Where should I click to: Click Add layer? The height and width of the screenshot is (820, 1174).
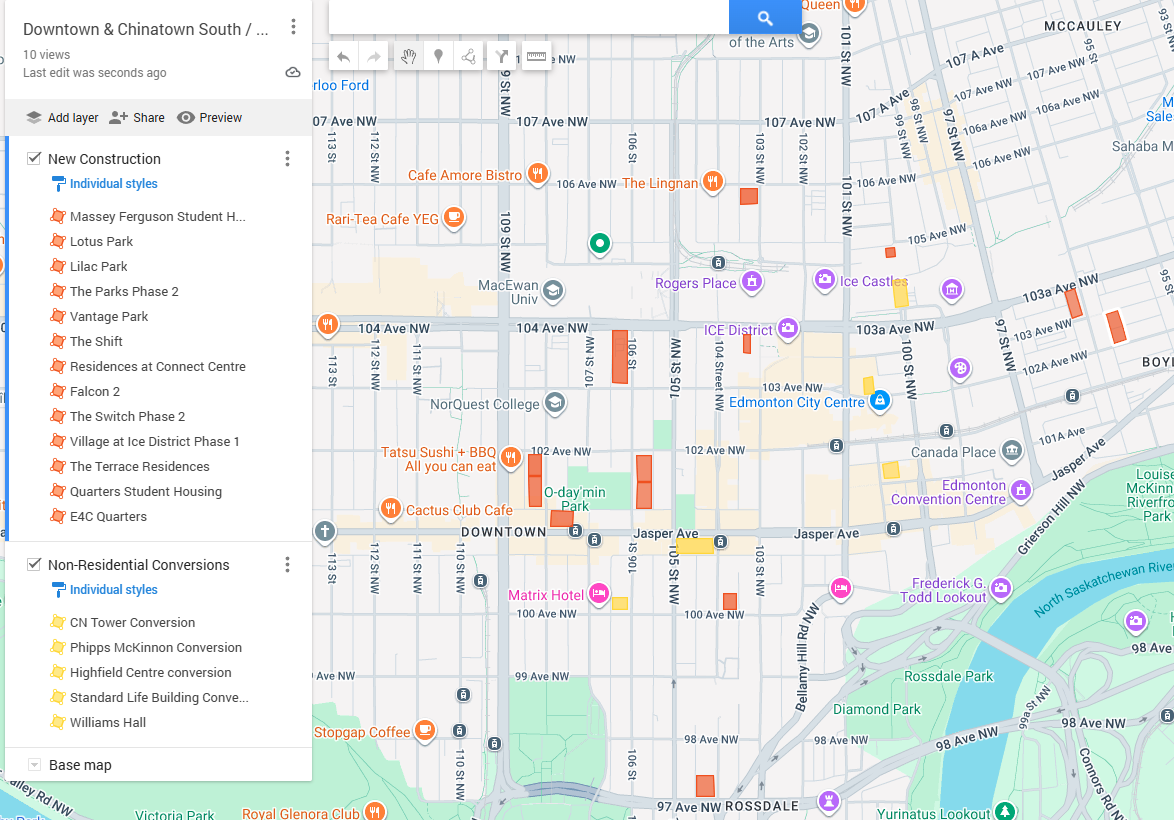[62, 118]
